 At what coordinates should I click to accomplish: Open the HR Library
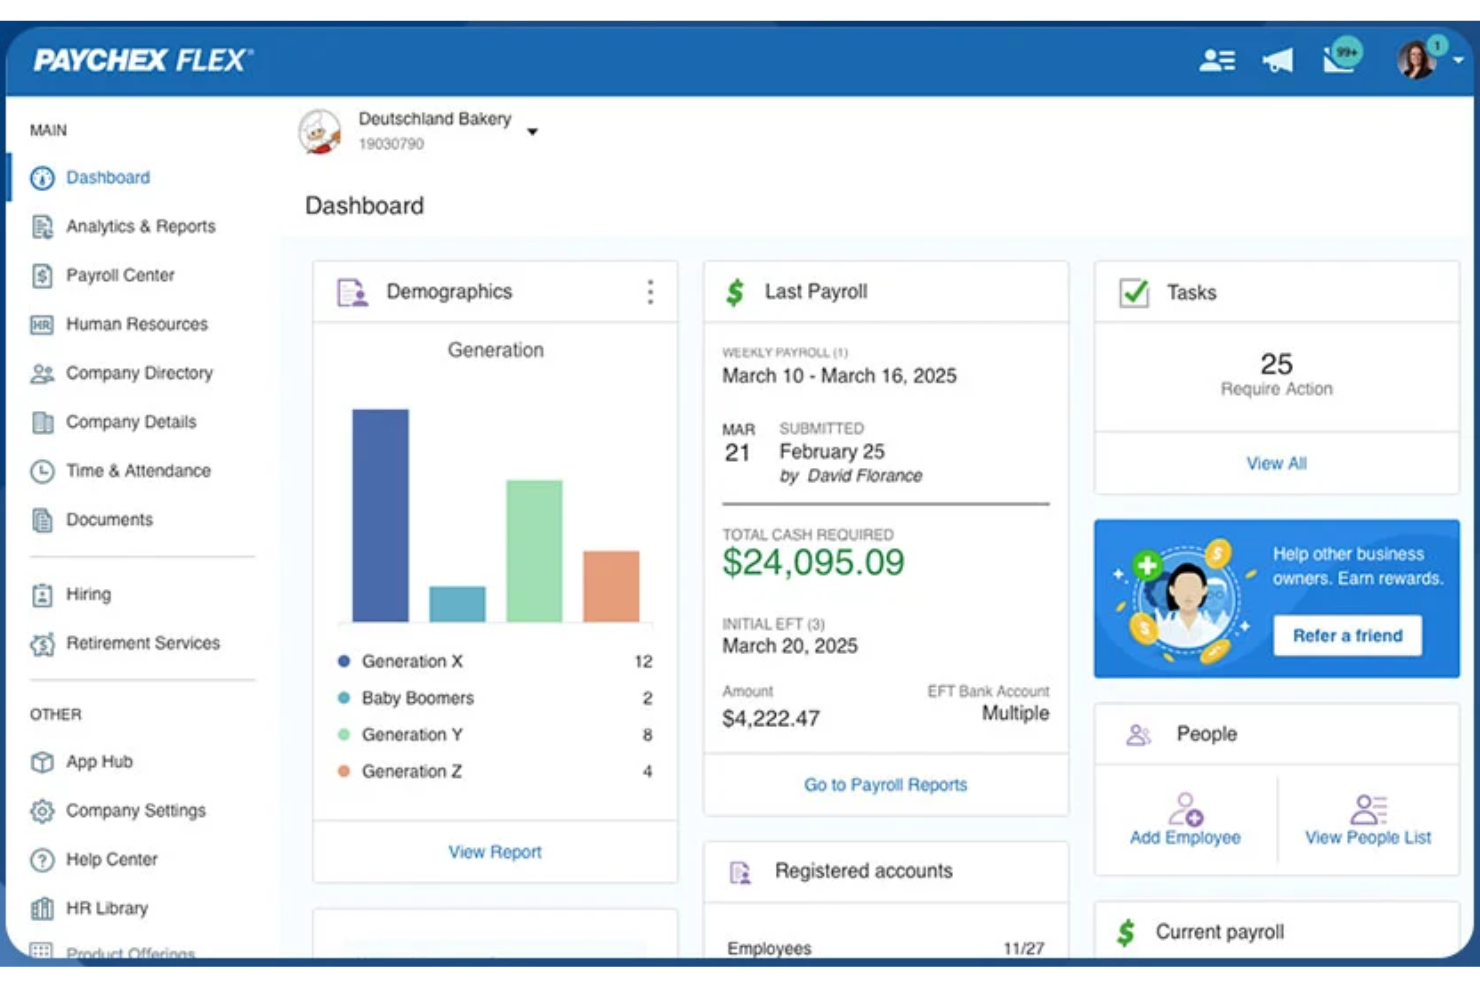pos(105,908)
